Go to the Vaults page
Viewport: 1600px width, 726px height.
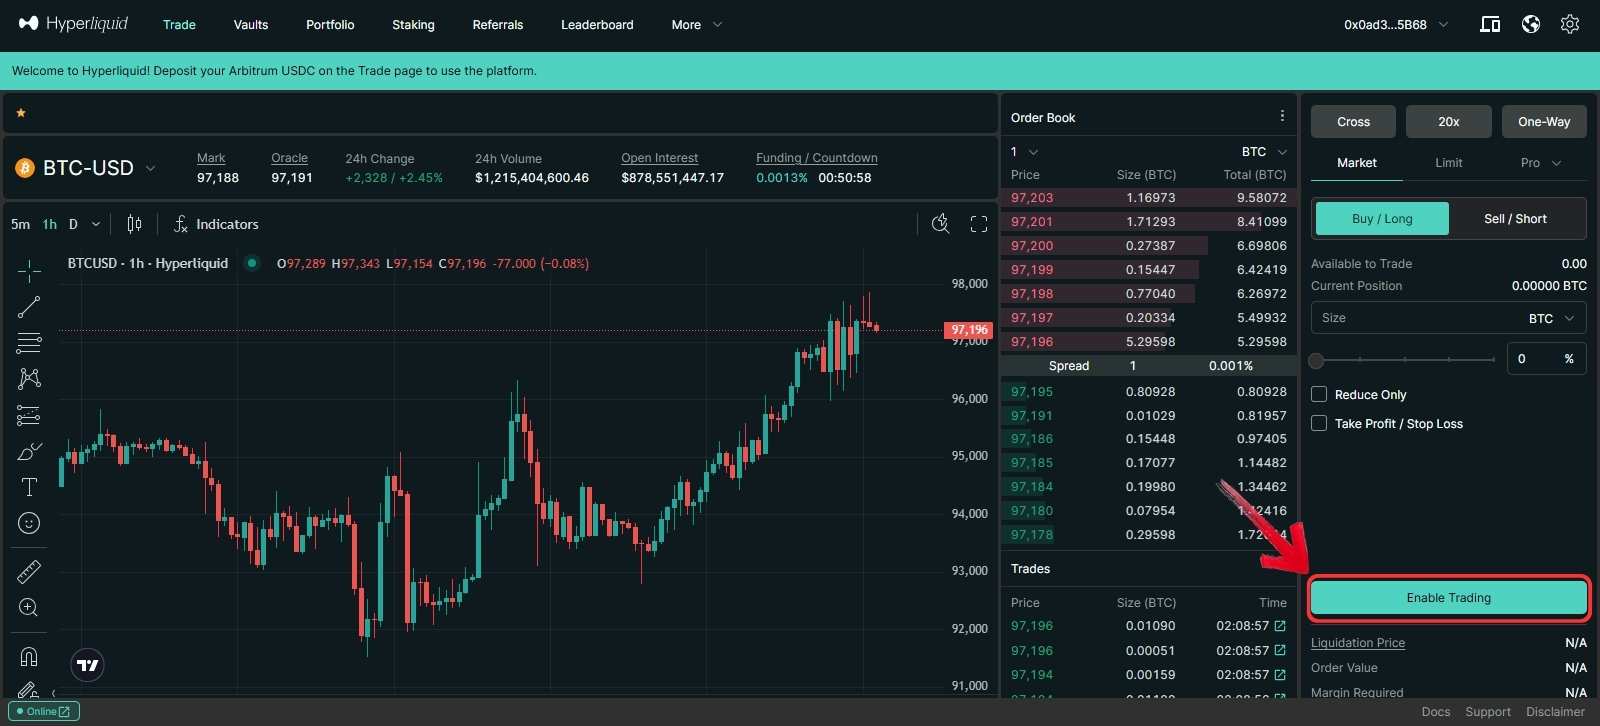[x=251, y=24]
